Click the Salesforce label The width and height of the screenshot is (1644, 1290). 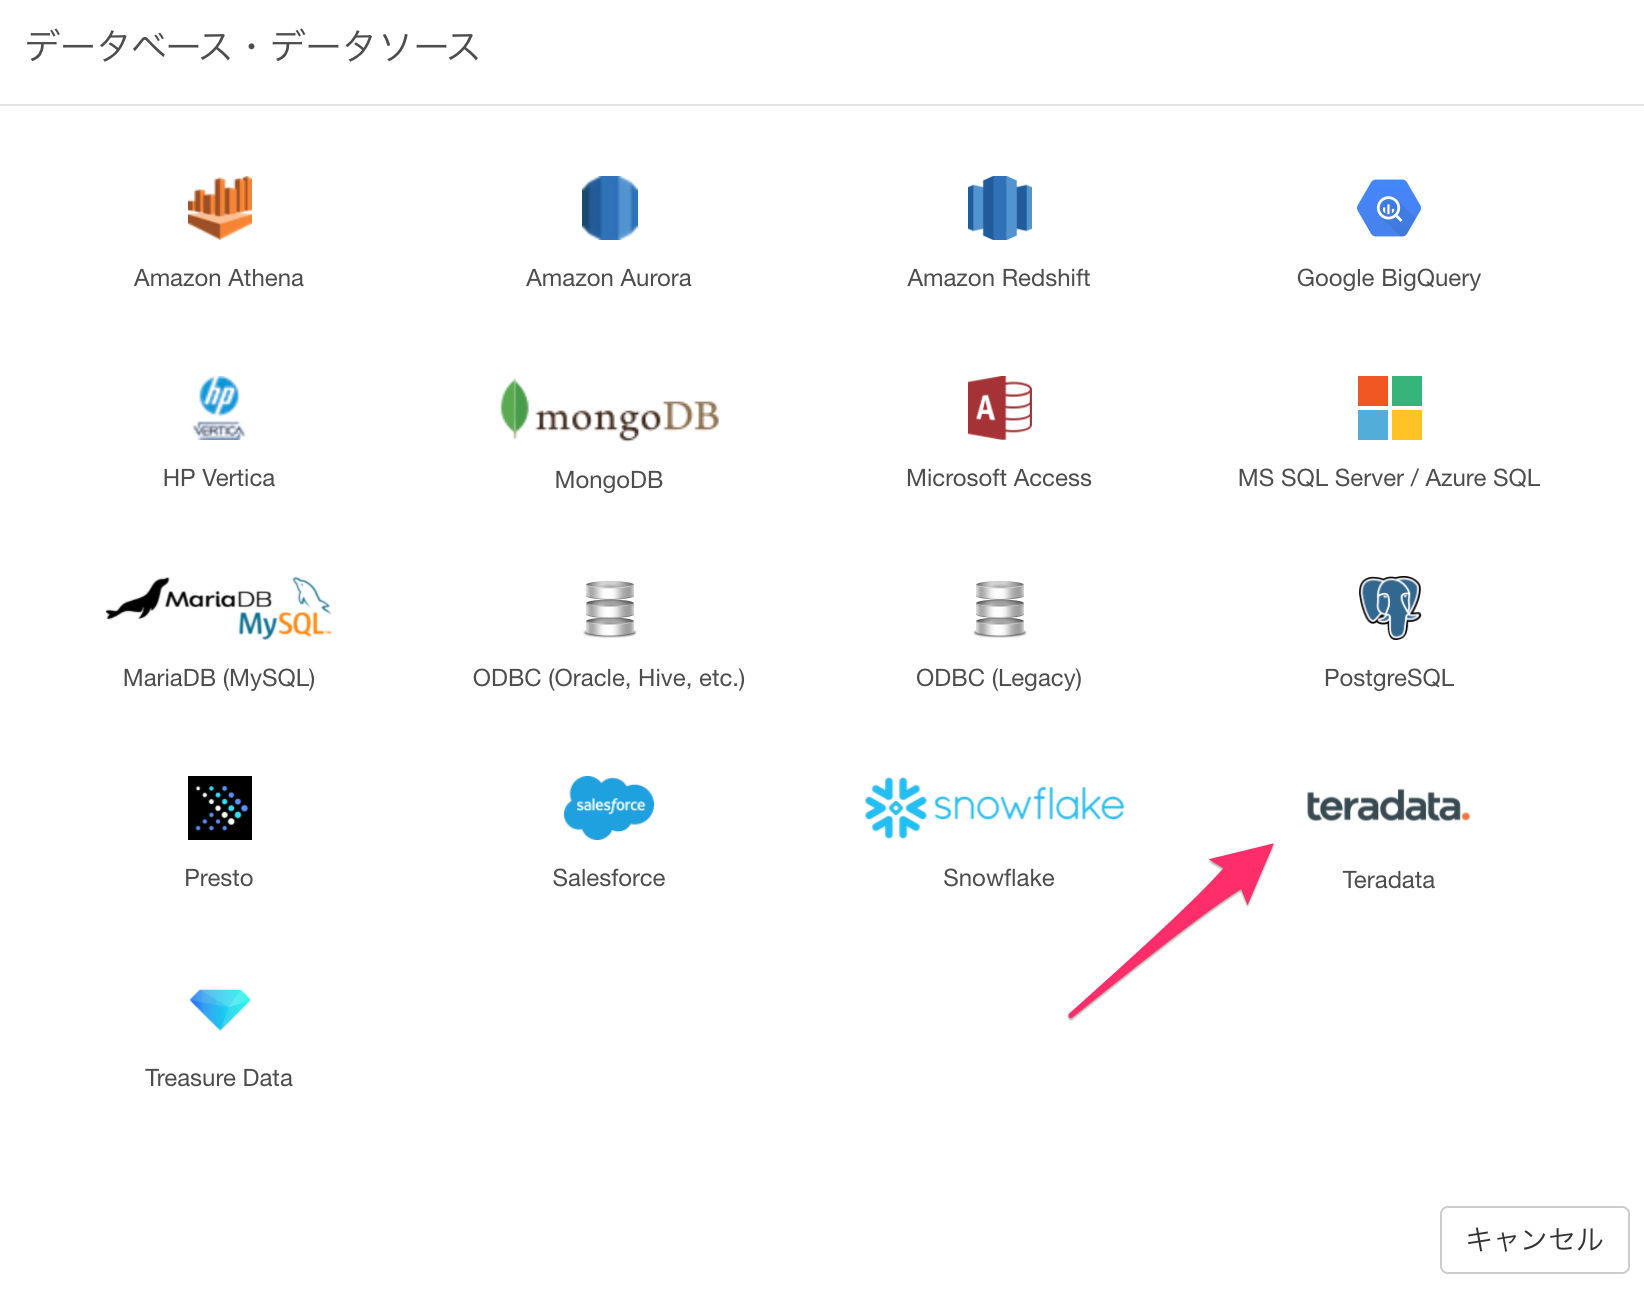tap(609, 878)
